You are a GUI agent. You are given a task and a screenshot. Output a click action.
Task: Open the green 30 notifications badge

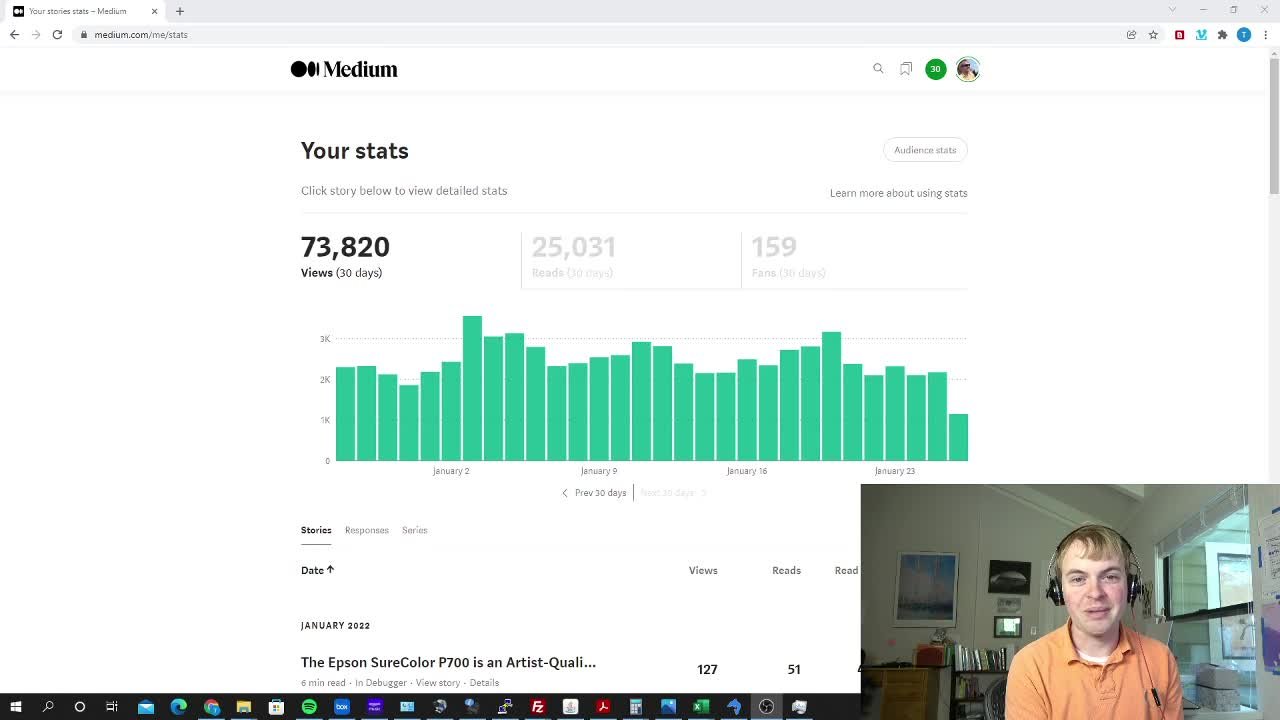[935, 69]
